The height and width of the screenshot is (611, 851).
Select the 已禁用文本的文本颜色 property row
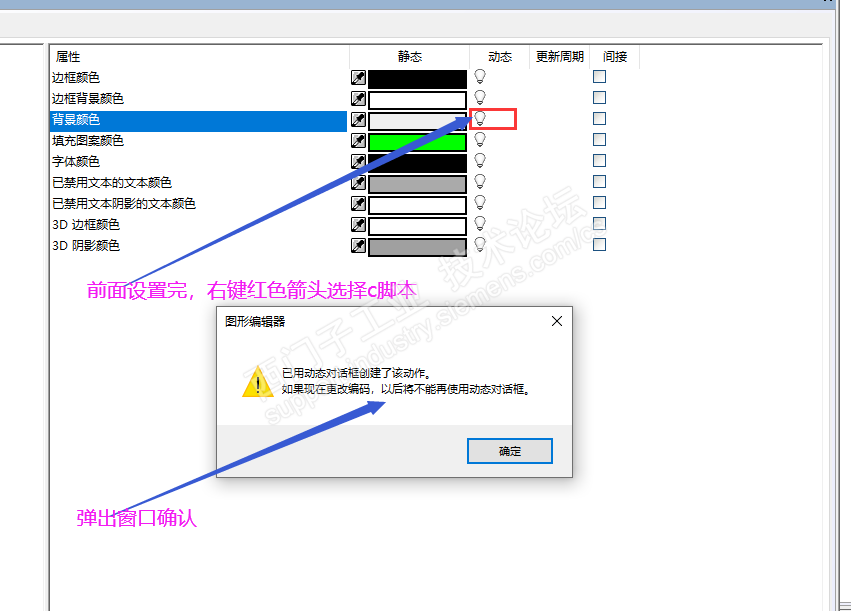click(x=198, y=183)
